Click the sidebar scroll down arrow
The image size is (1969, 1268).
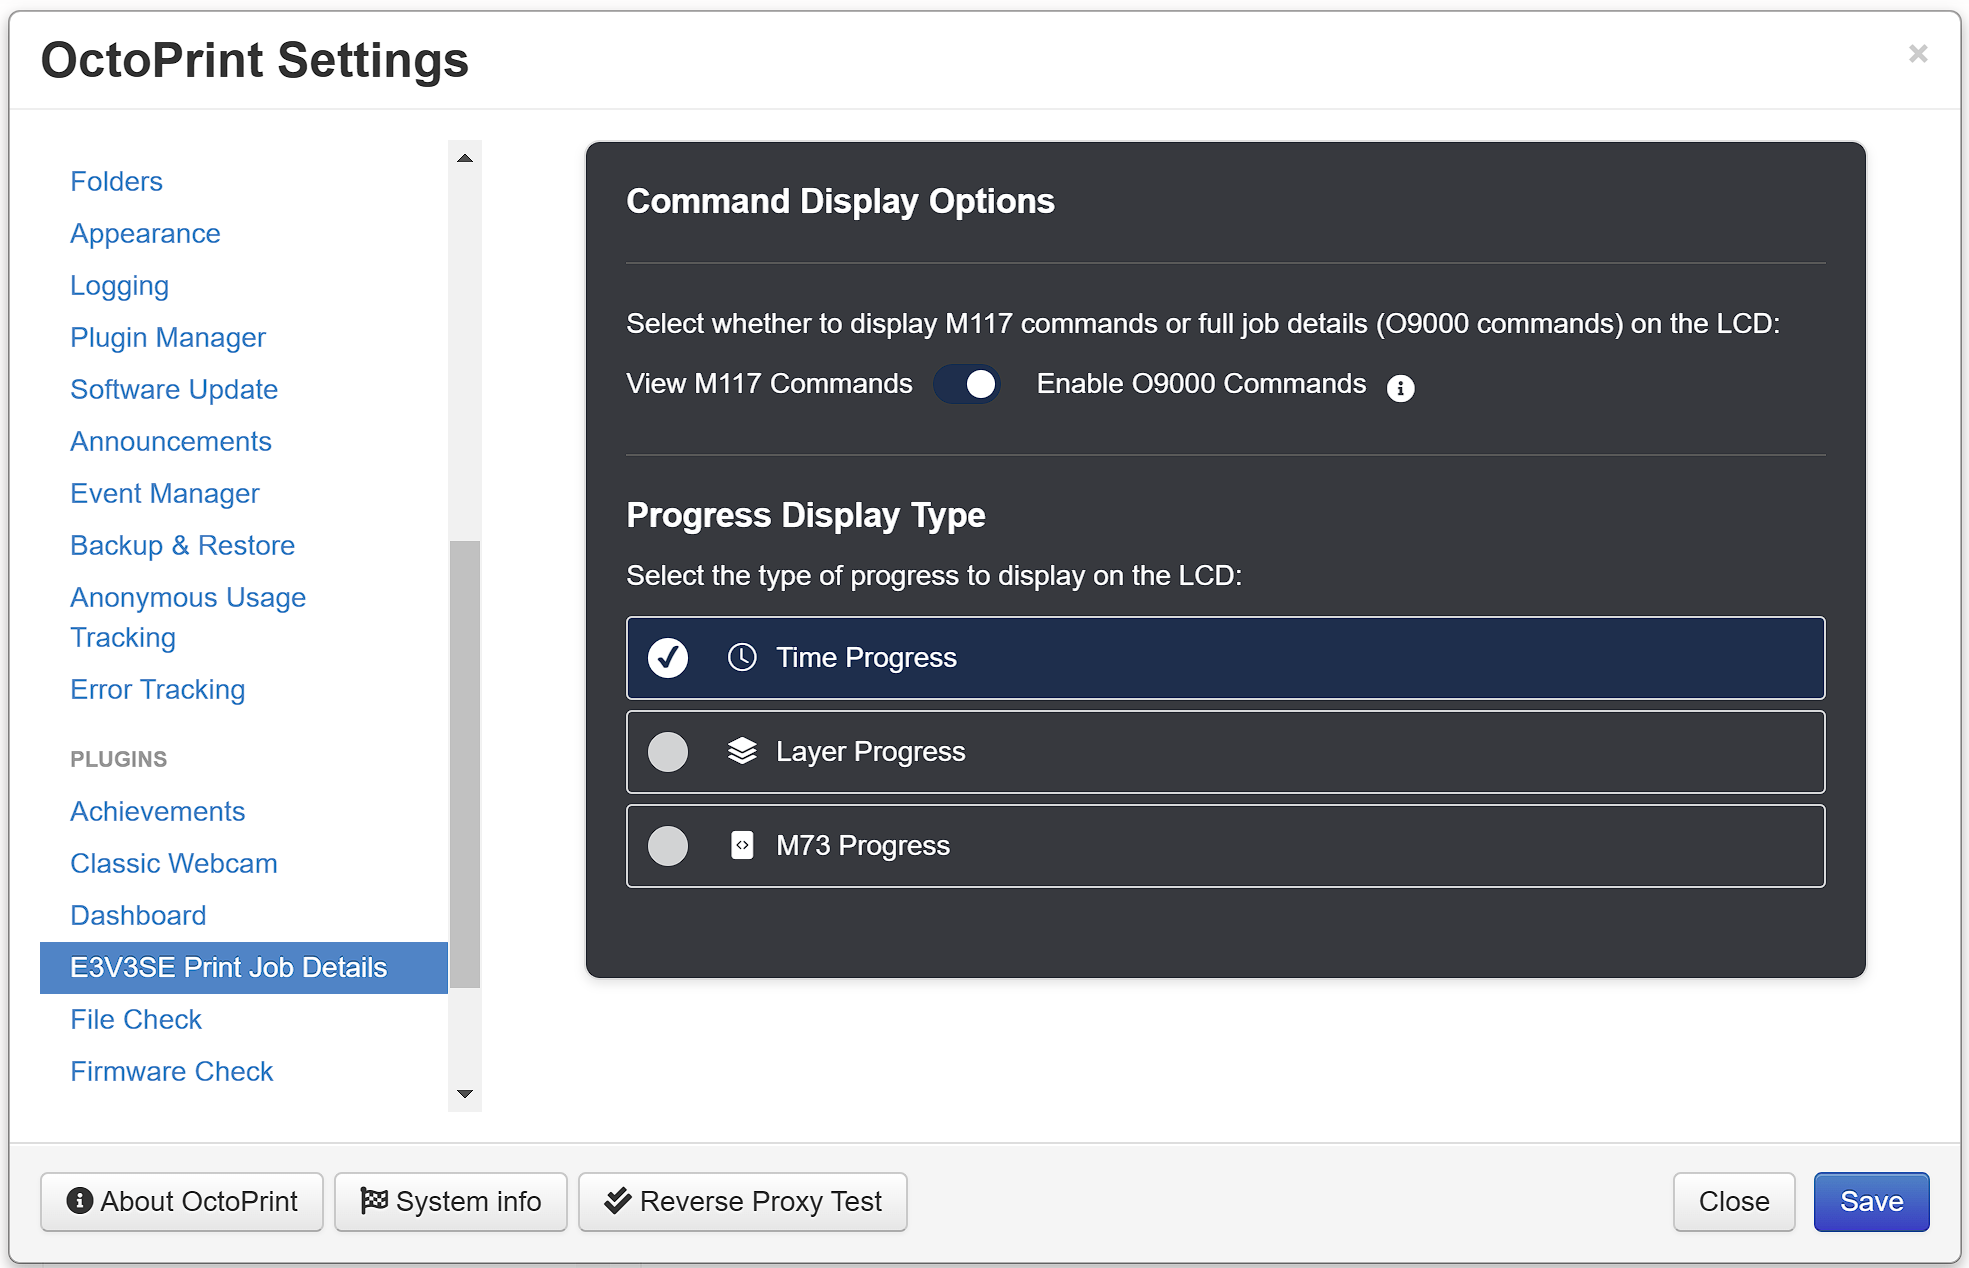coord(465,1094)
